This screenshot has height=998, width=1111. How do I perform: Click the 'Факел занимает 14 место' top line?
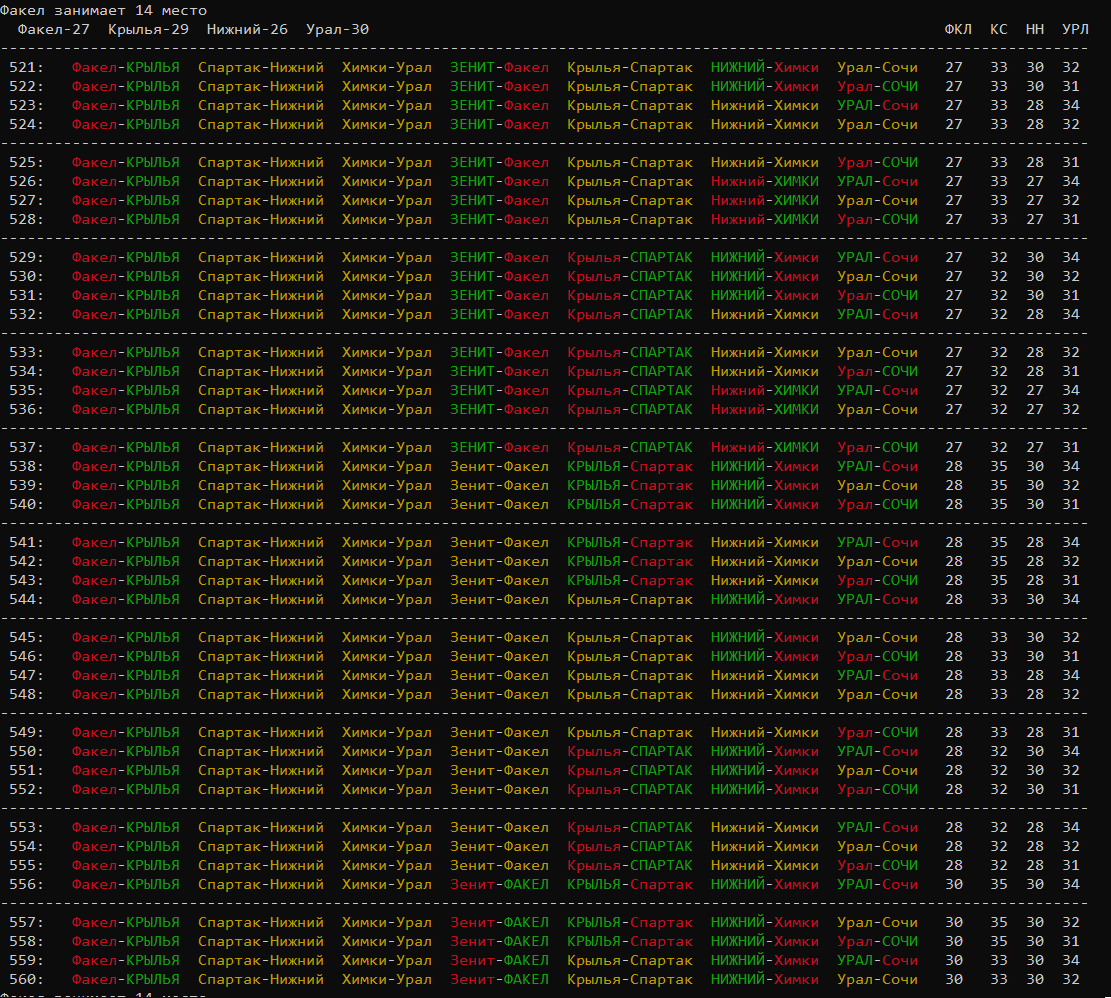[103, 11]
